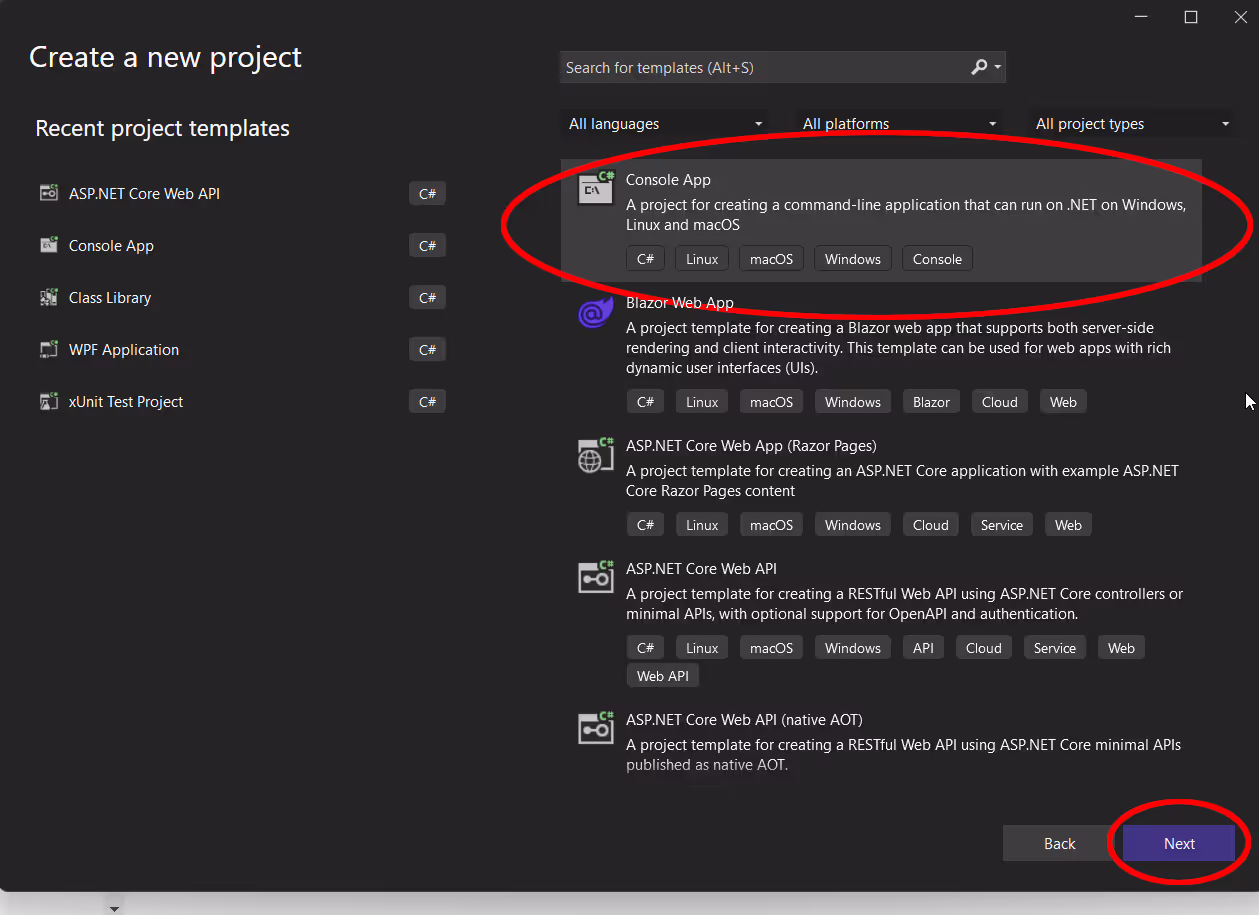
Task: Click the C# badge beside recent WPF Application
Action: point(427,349)
